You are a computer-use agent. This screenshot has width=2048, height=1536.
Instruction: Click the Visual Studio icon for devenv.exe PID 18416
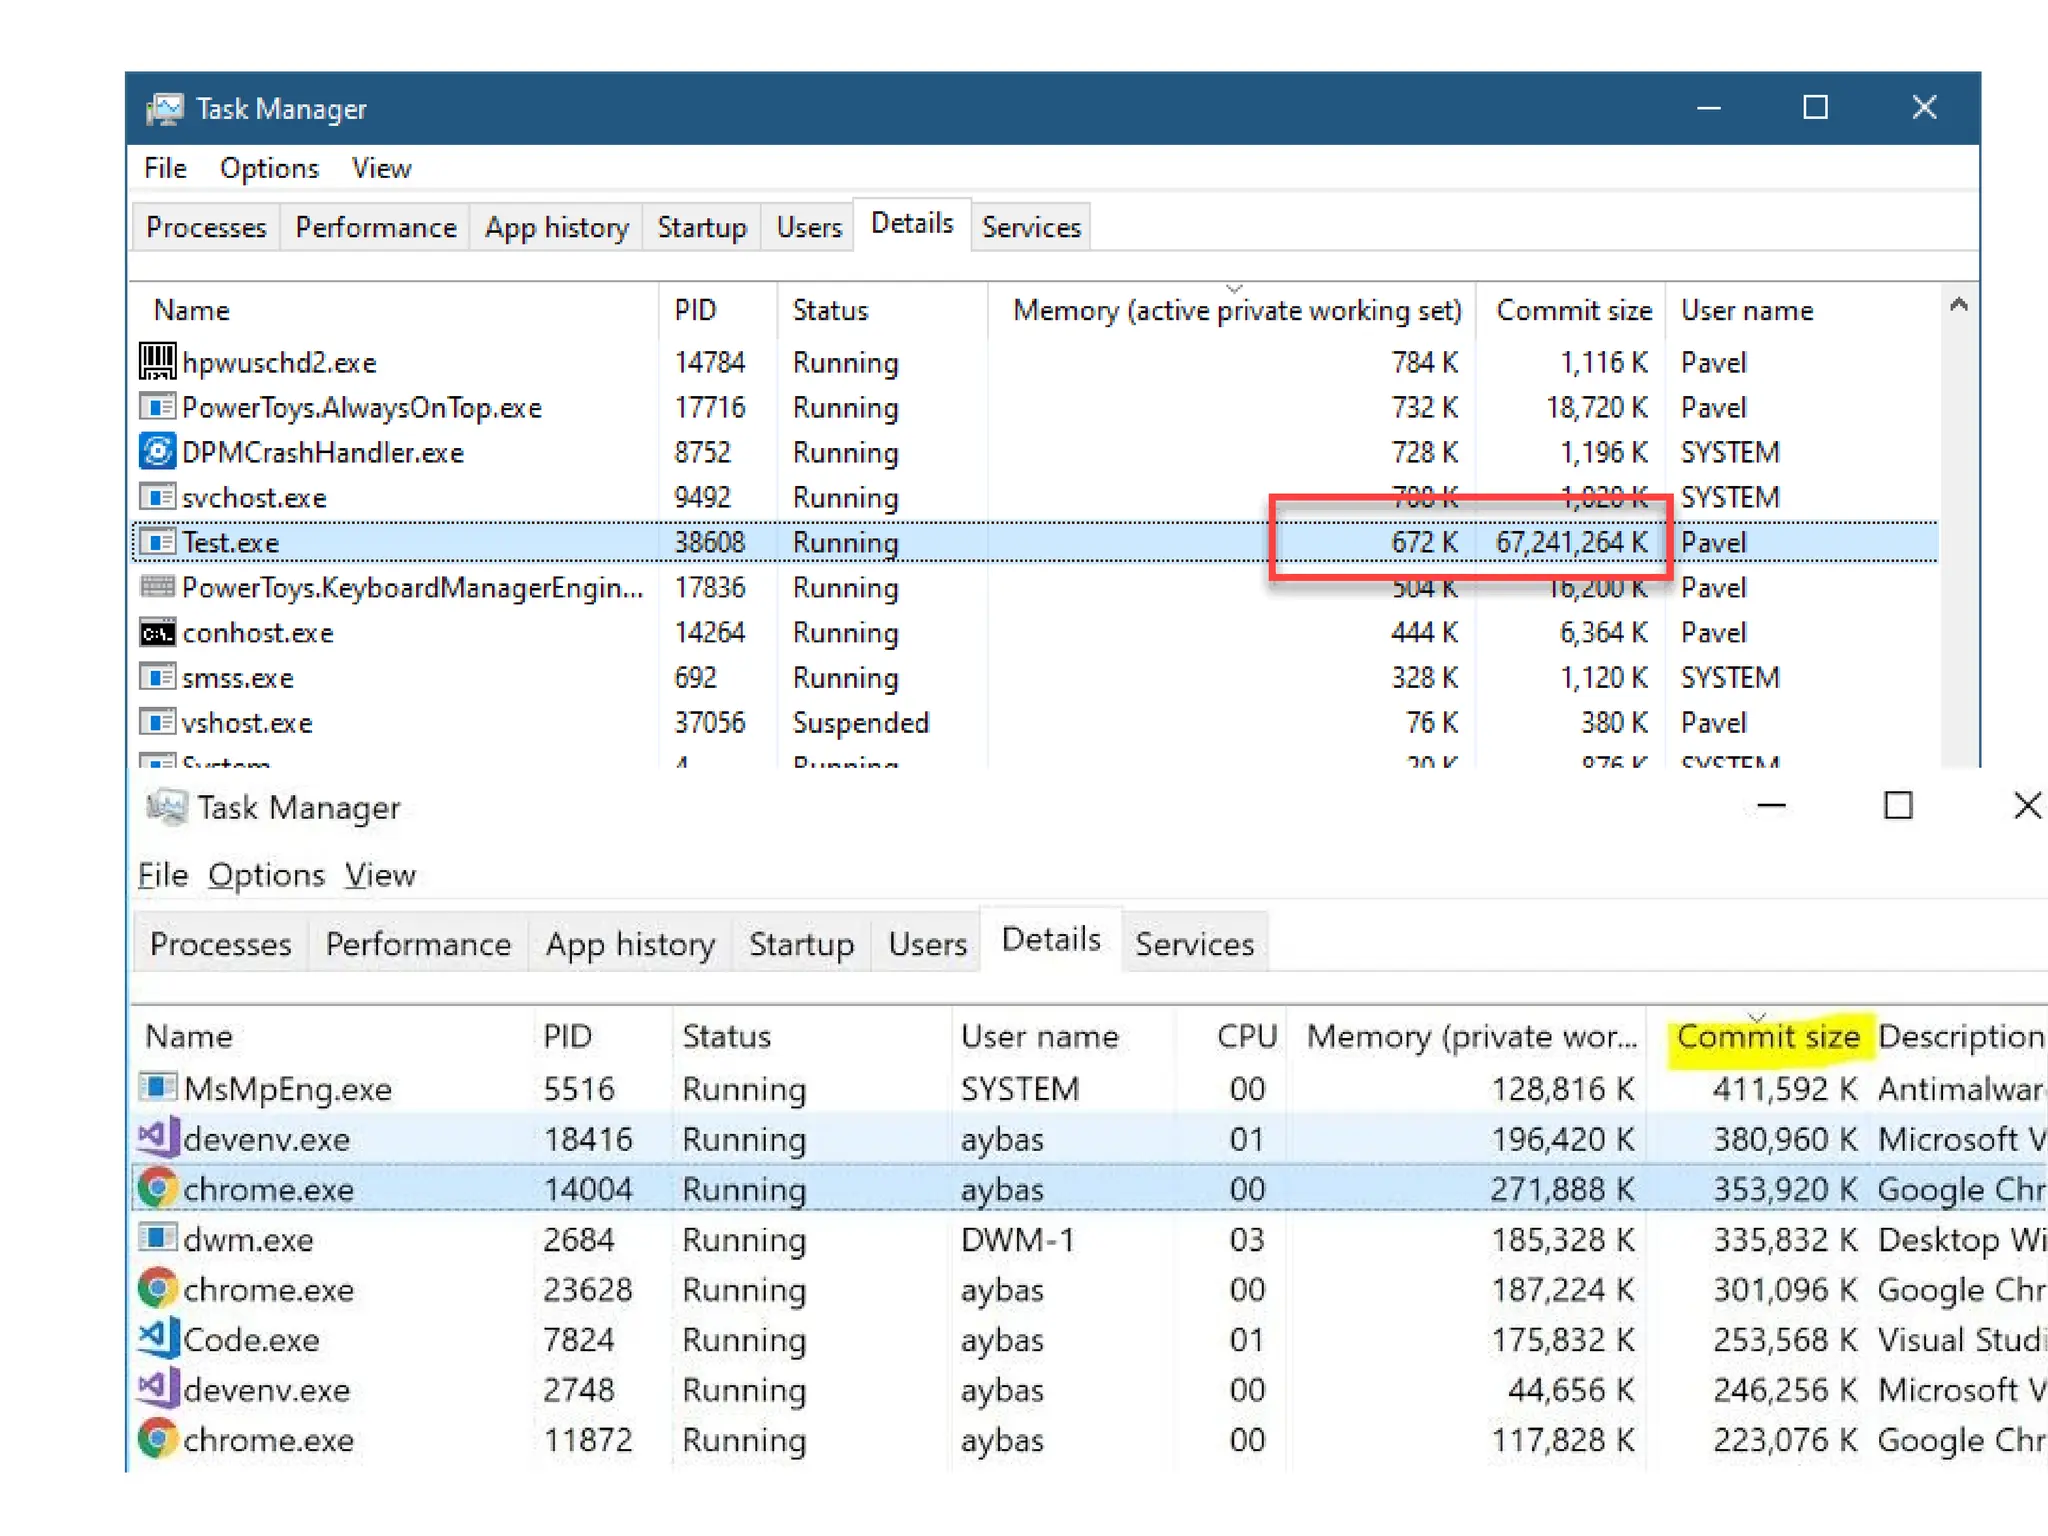(x=157, y=1138)
